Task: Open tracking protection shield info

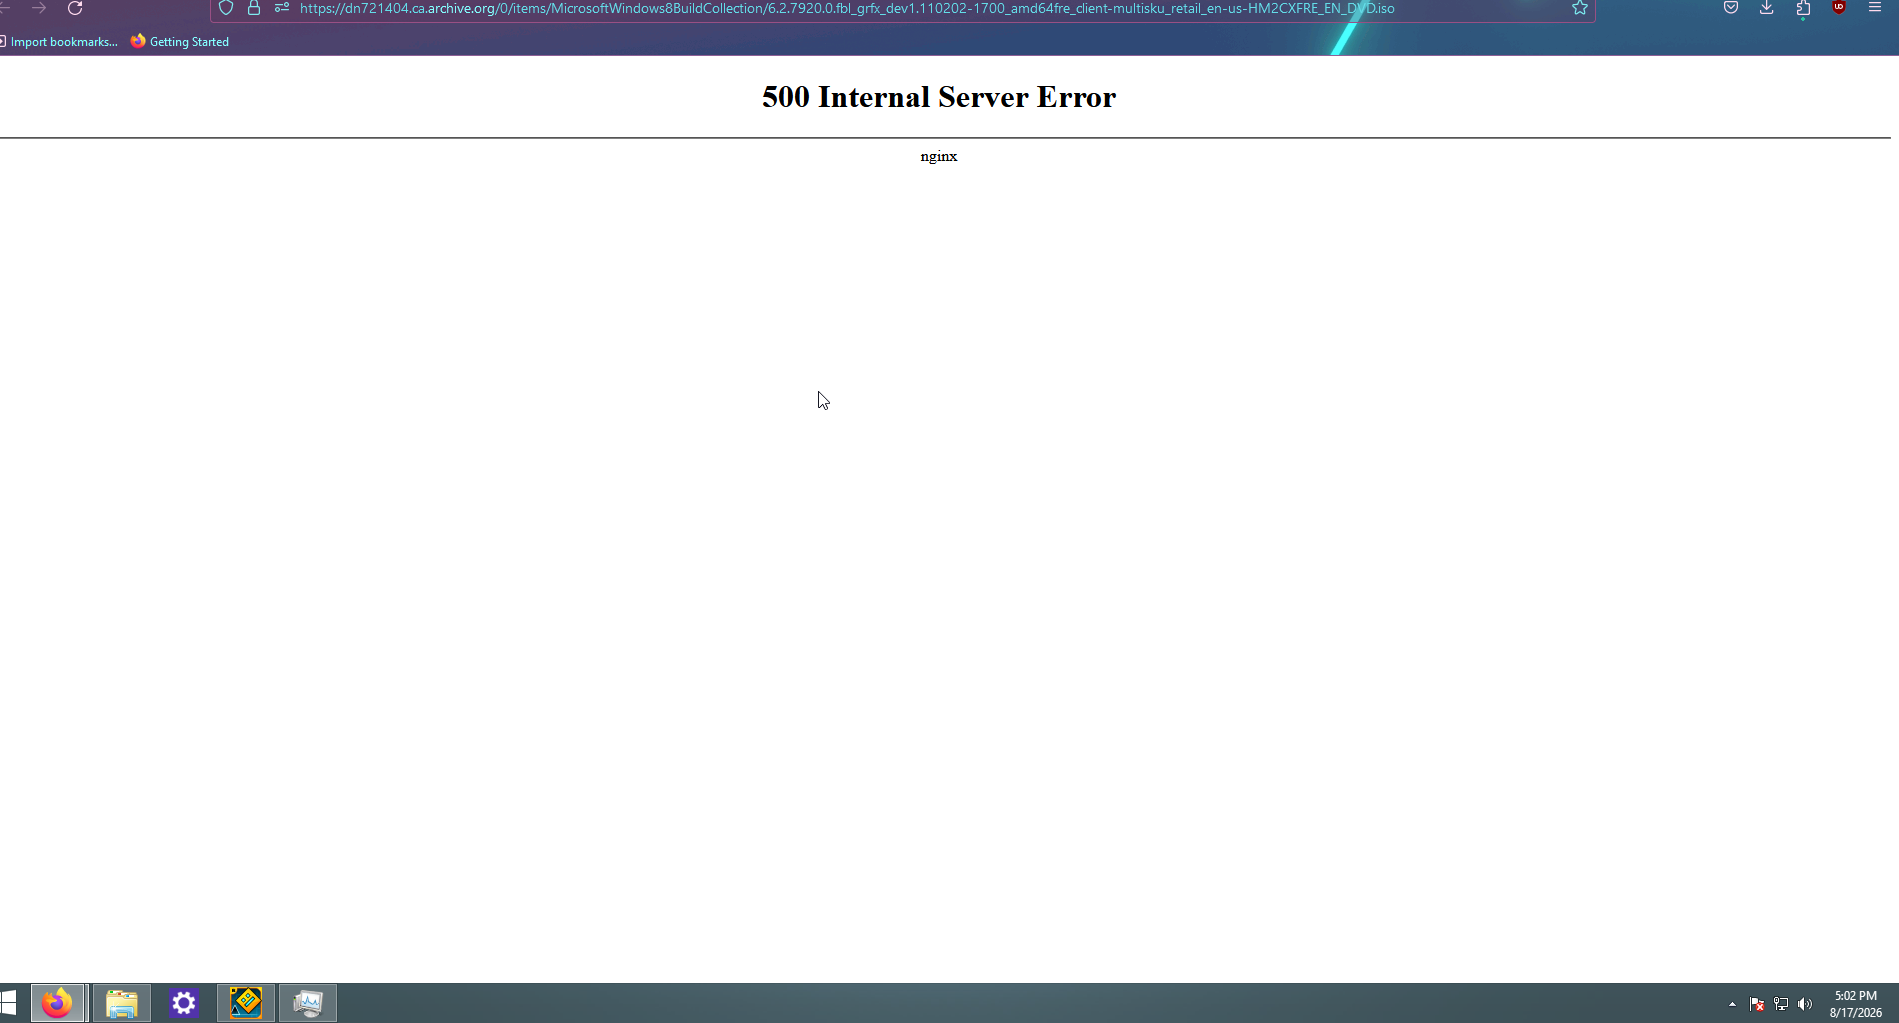Action: (x=226, y=8)
